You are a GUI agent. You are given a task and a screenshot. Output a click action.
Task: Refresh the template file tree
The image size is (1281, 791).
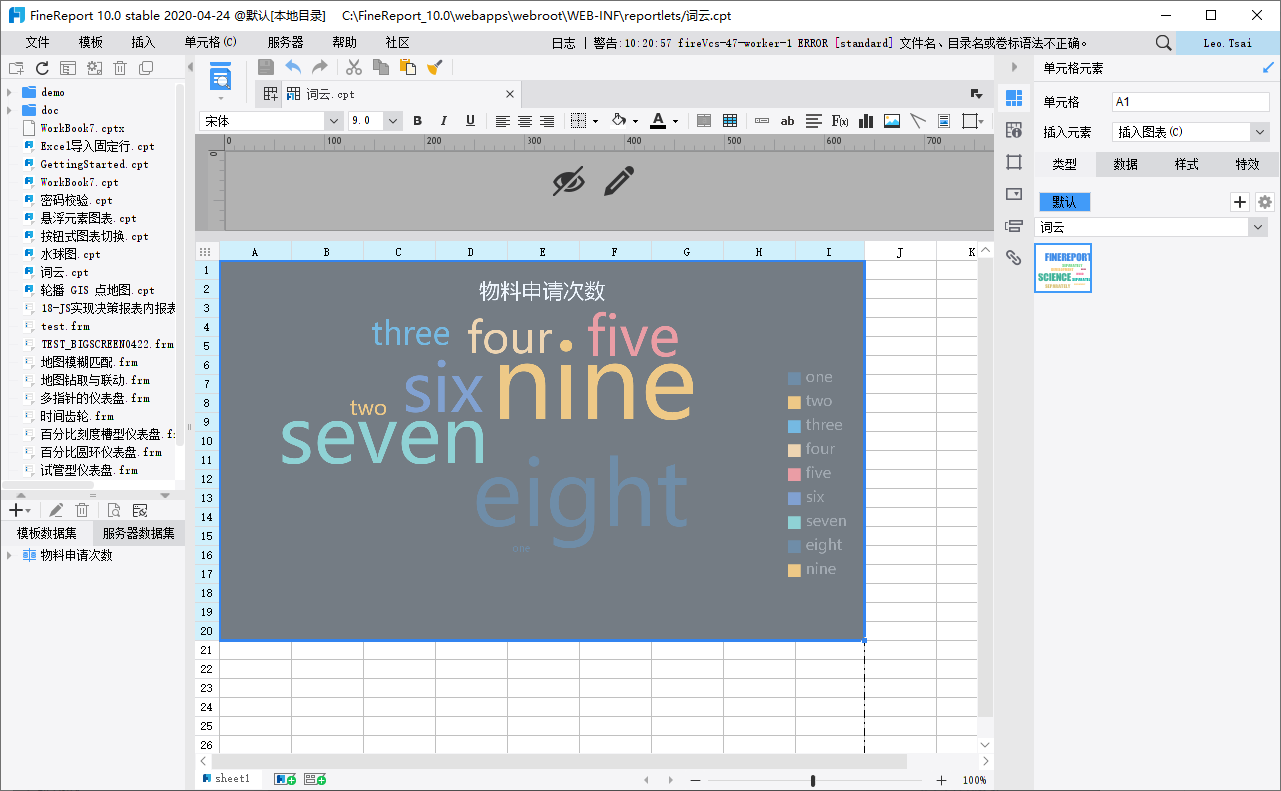click(x=42, y=68)
